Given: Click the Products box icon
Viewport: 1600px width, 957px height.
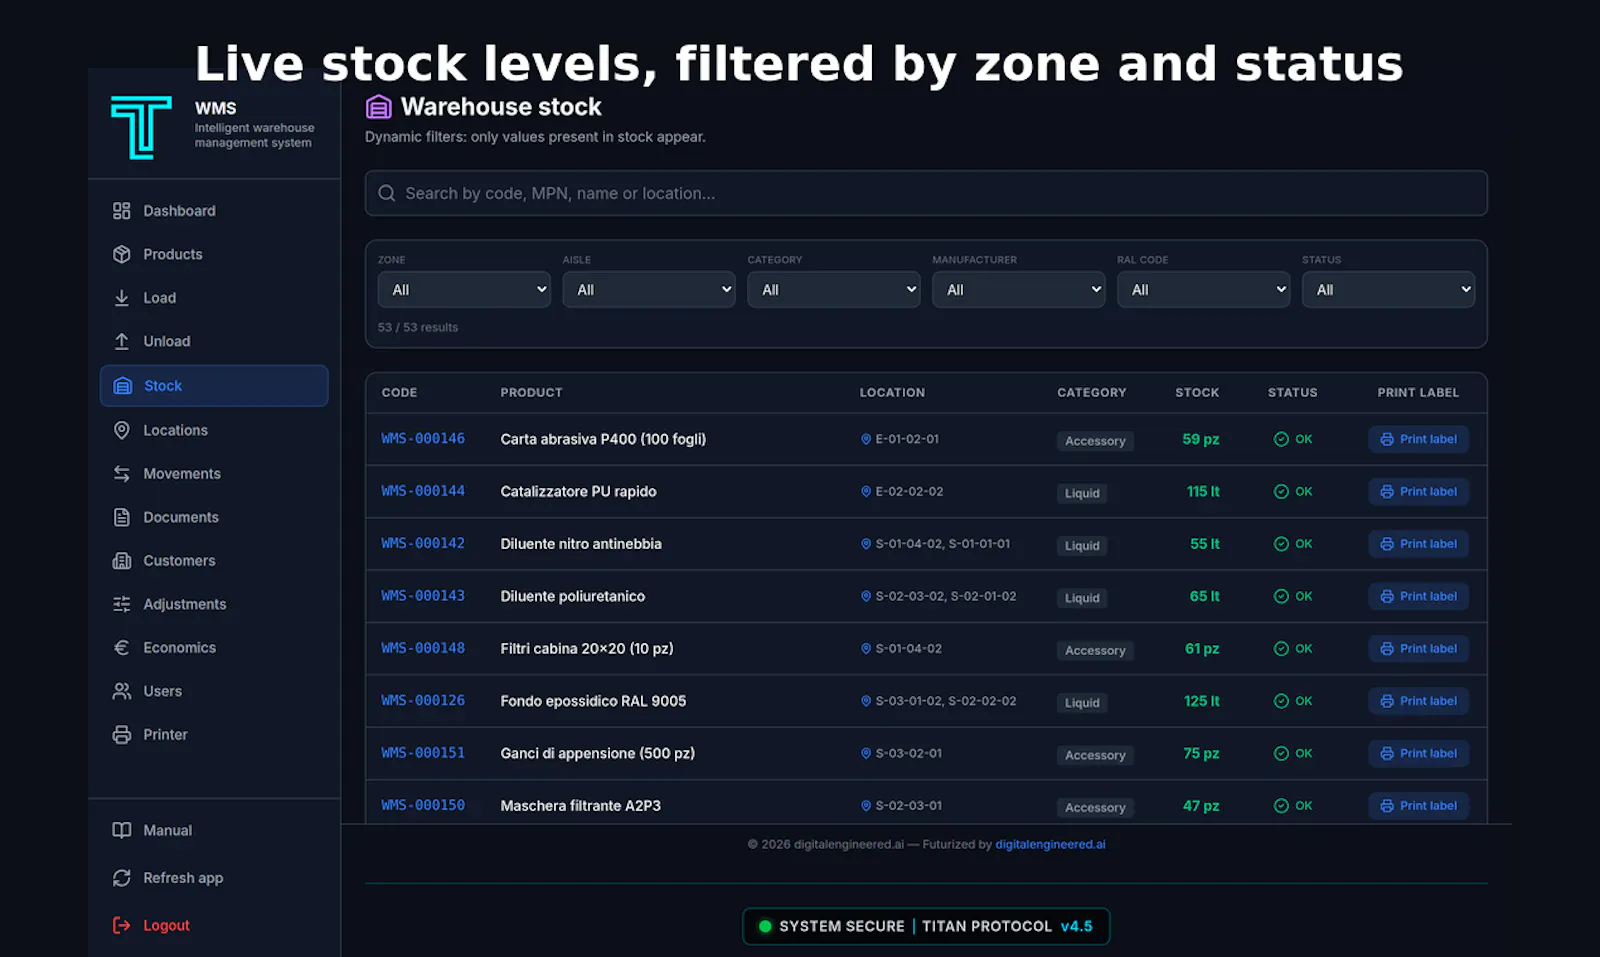Looking at the screenshot, I should (122, 254).
